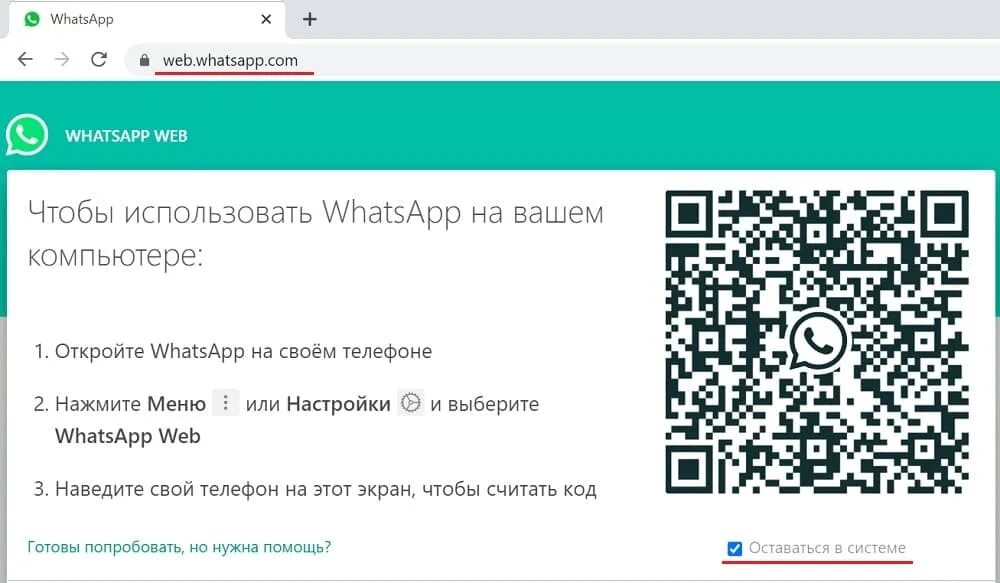Close the WhatsApp browser tab
Screen dimensions: 1000x583
click(x=267, y=19)
